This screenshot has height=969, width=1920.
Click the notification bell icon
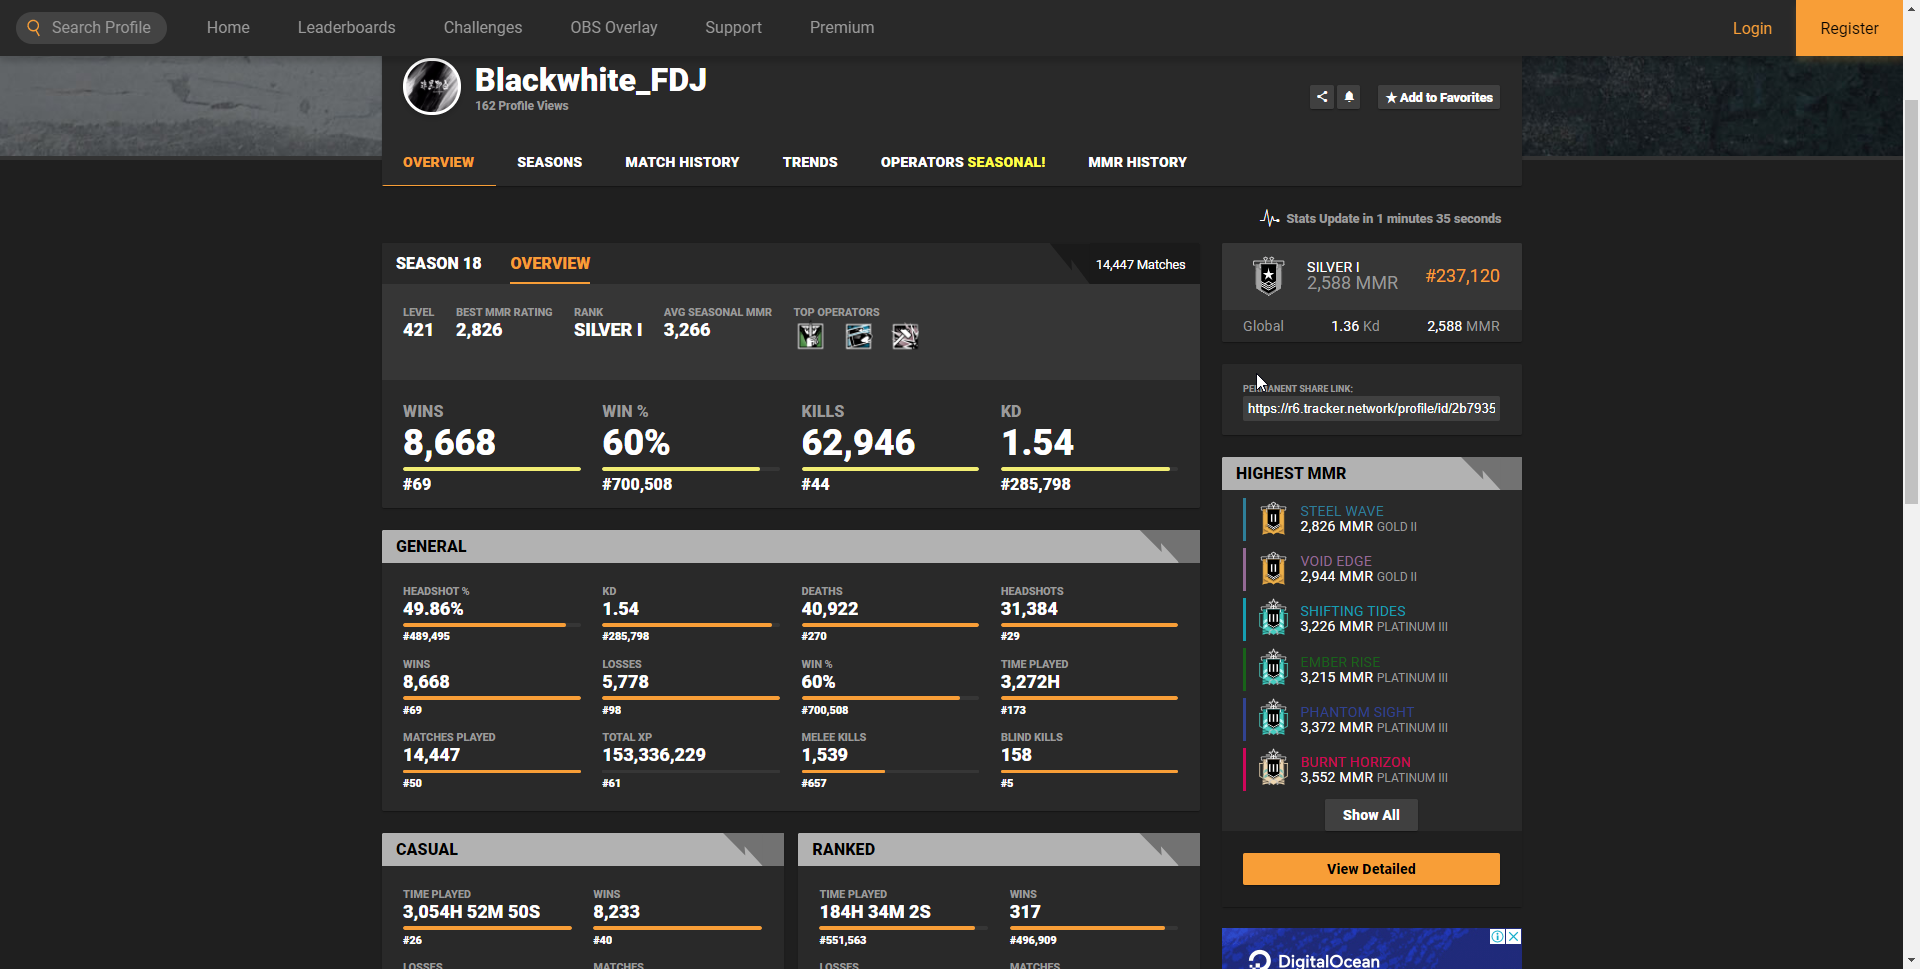point(1349,97)
